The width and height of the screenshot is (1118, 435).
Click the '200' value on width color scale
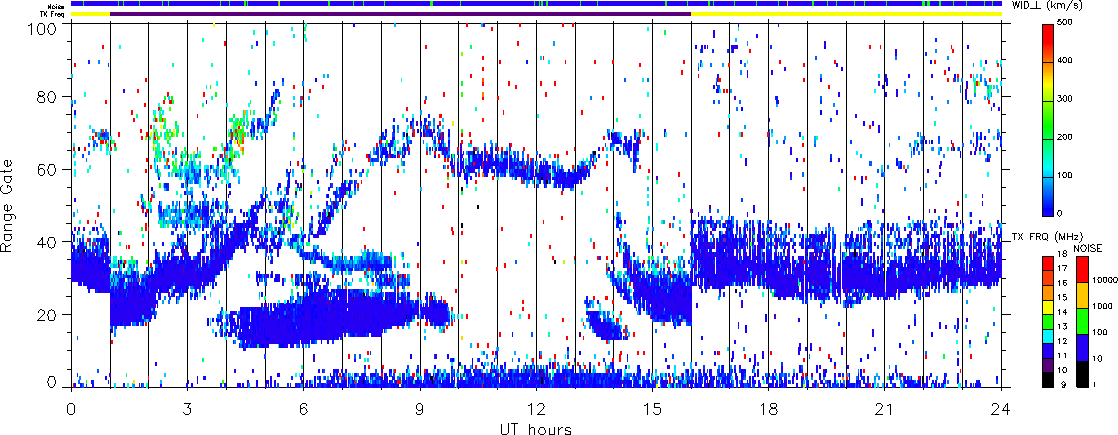1065,138
